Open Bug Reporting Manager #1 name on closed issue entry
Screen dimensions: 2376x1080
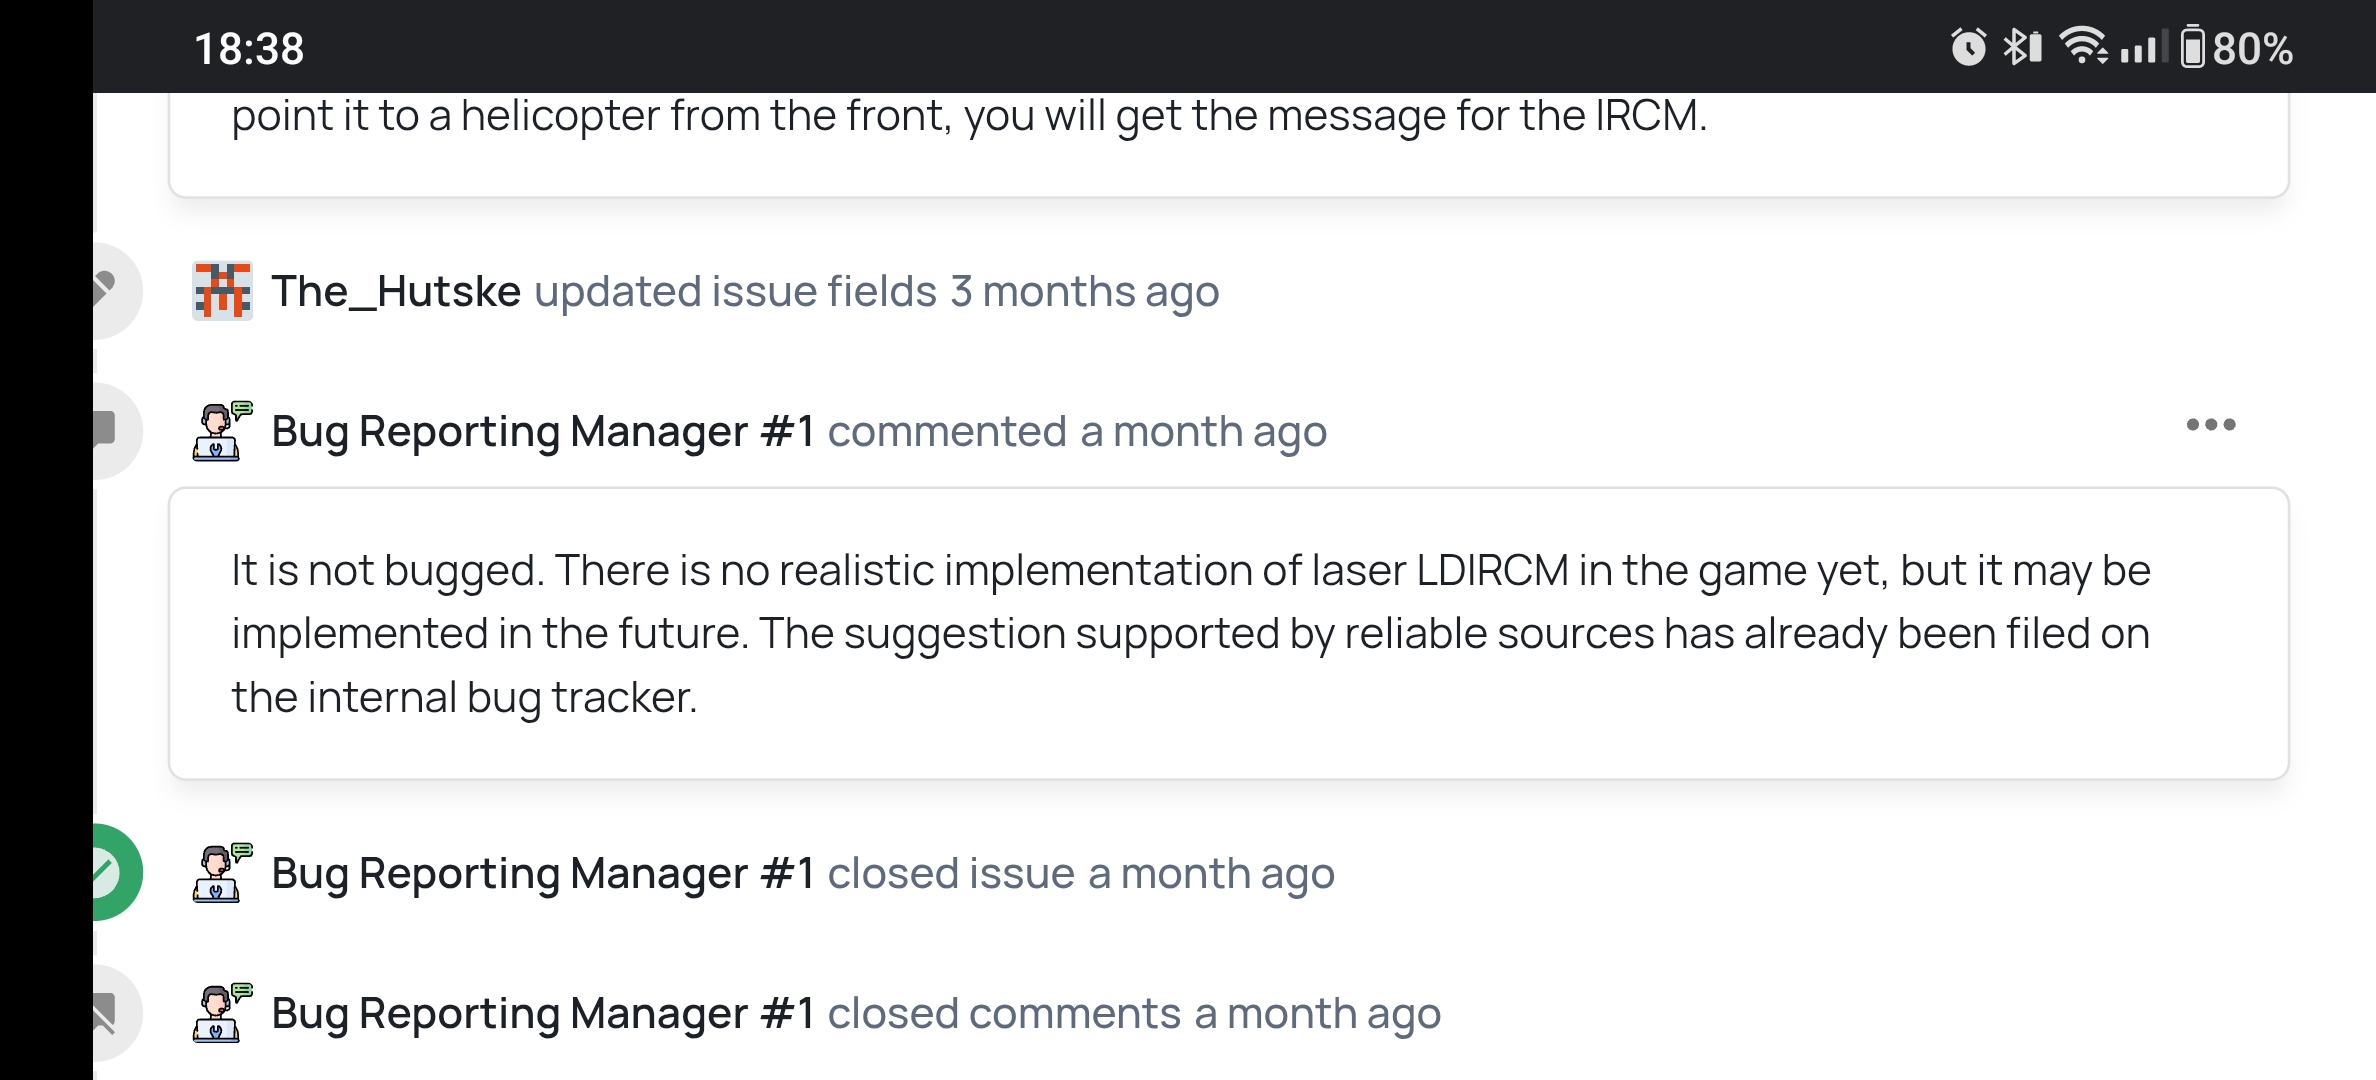pos(543,873)
